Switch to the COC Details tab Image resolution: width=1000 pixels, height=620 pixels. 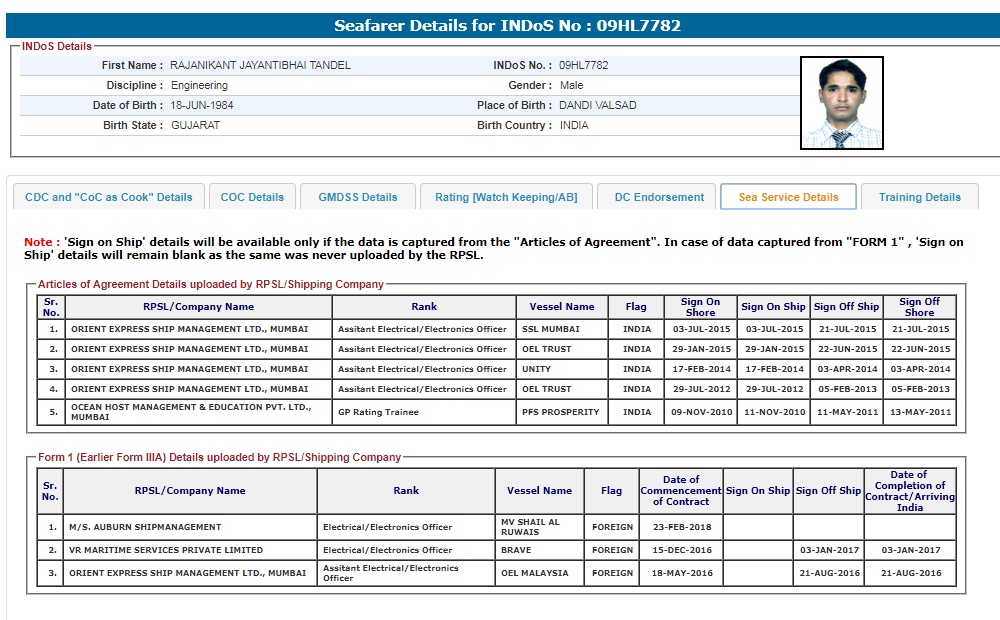click(x=252, y=197)
